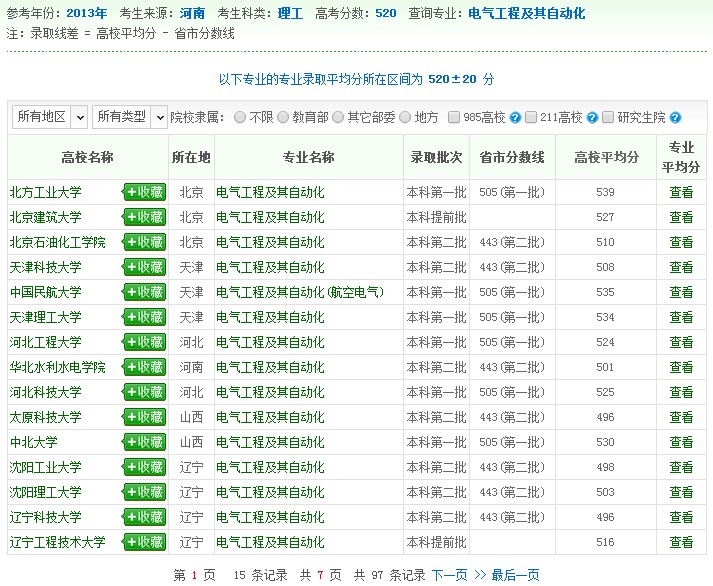
Task: Click 专业平均分 column header
Action: 681,157
